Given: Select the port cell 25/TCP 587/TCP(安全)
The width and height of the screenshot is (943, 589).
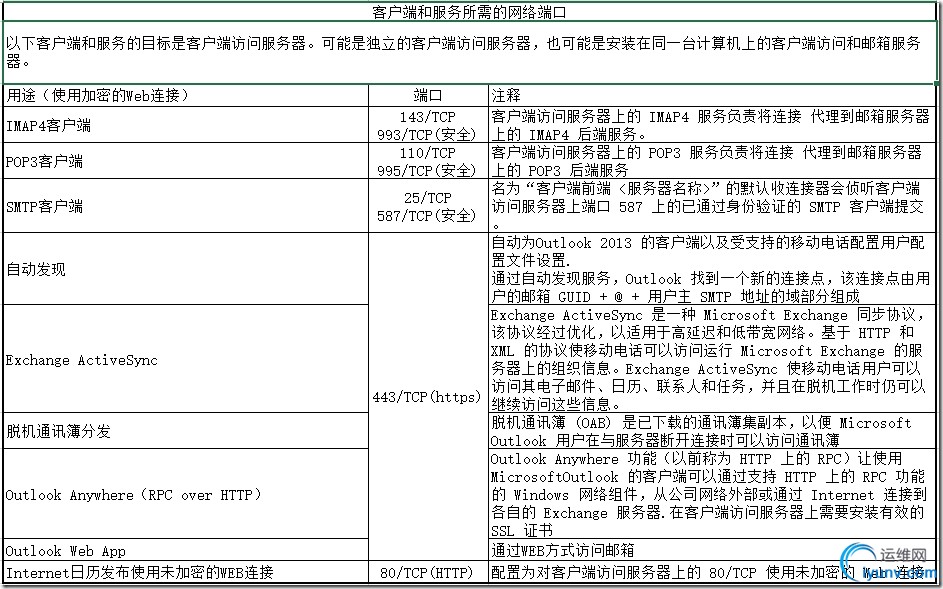Looking at the screenshot, I should pyautogui.click(x=428, y=206).
